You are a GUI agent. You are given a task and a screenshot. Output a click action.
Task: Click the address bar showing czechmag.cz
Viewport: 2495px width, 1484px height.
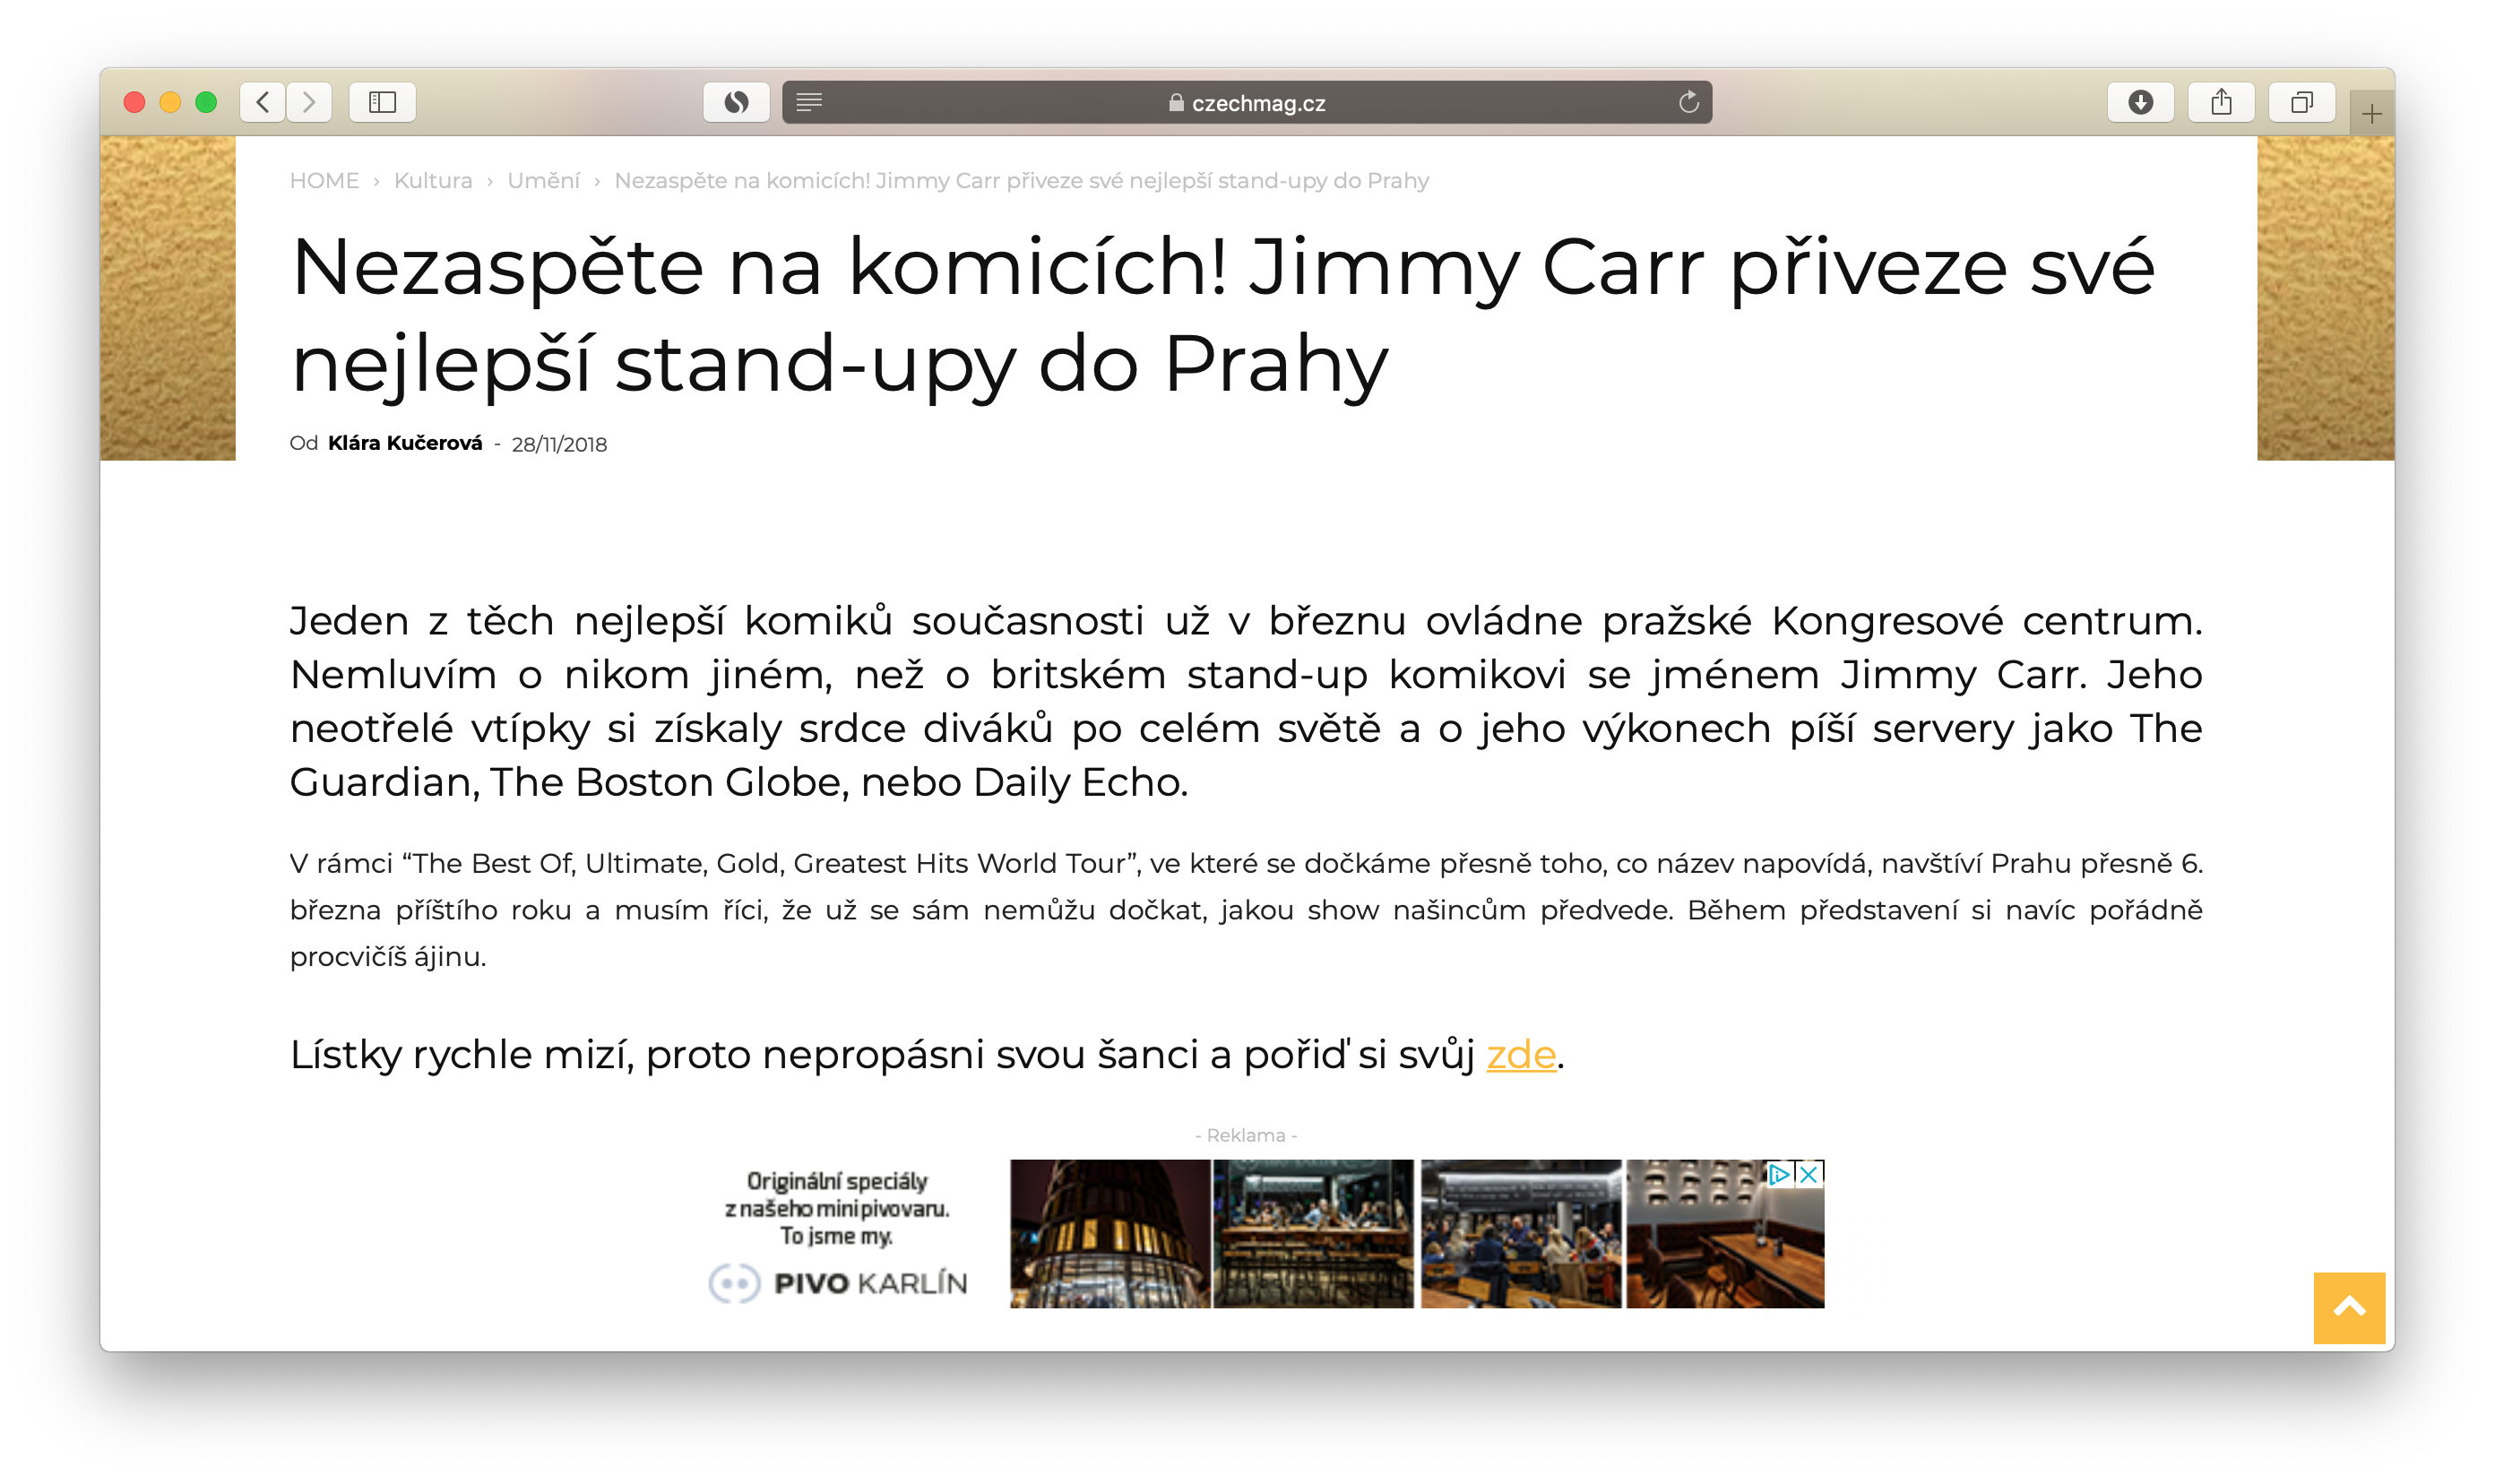click(1246, 102)
